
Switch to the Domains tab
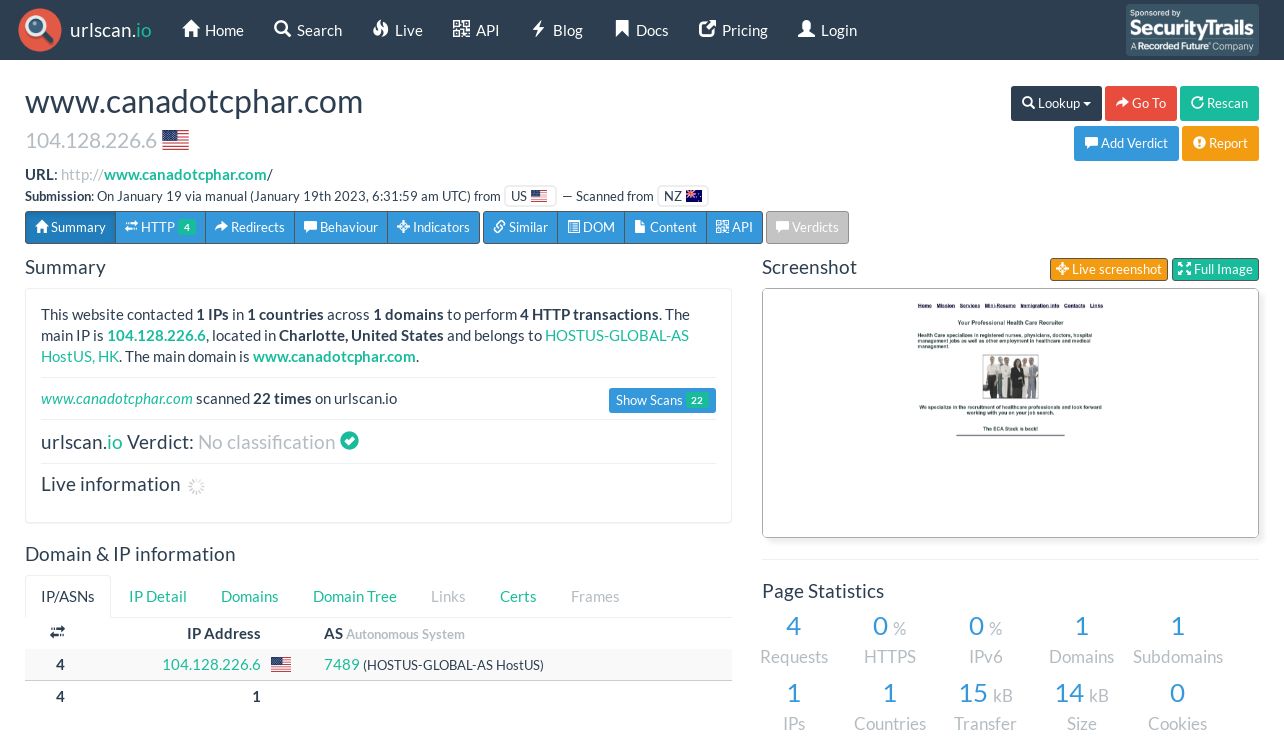coord(250,596)
